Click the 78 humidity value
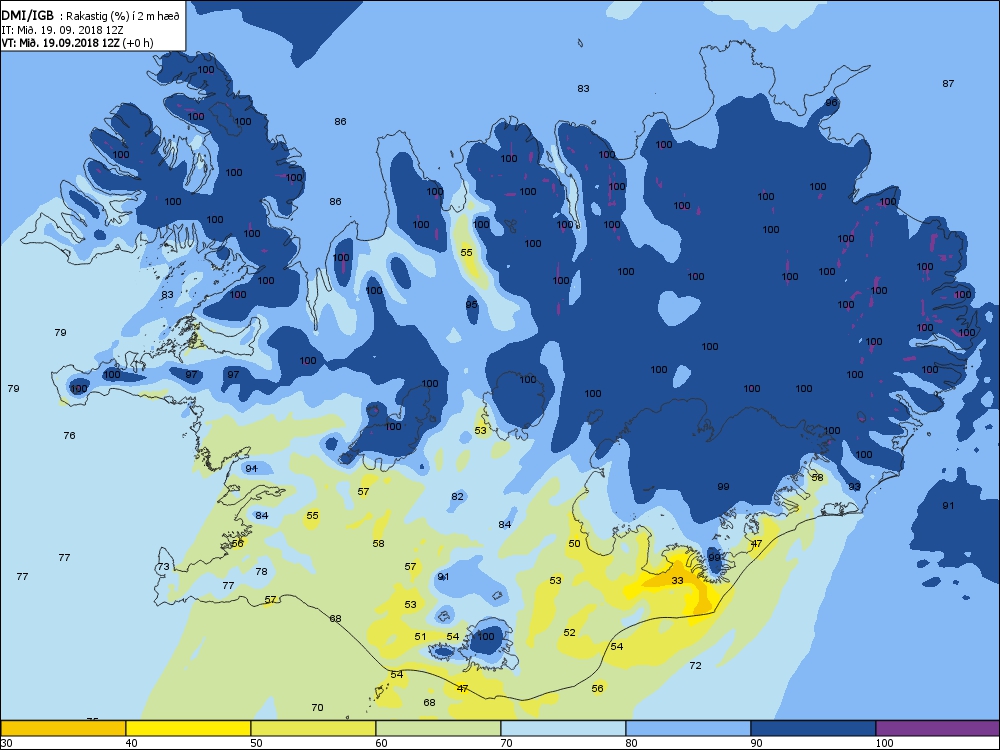Screen dimensions: 1000x750 click(261, 571)
